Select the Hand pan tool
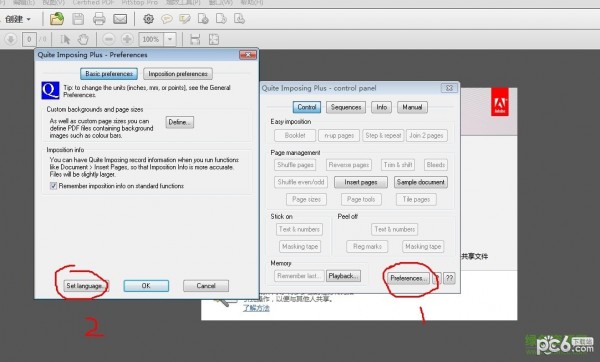Image resolution: width=600 pixels, height=362 pixels. click(83, 39)
